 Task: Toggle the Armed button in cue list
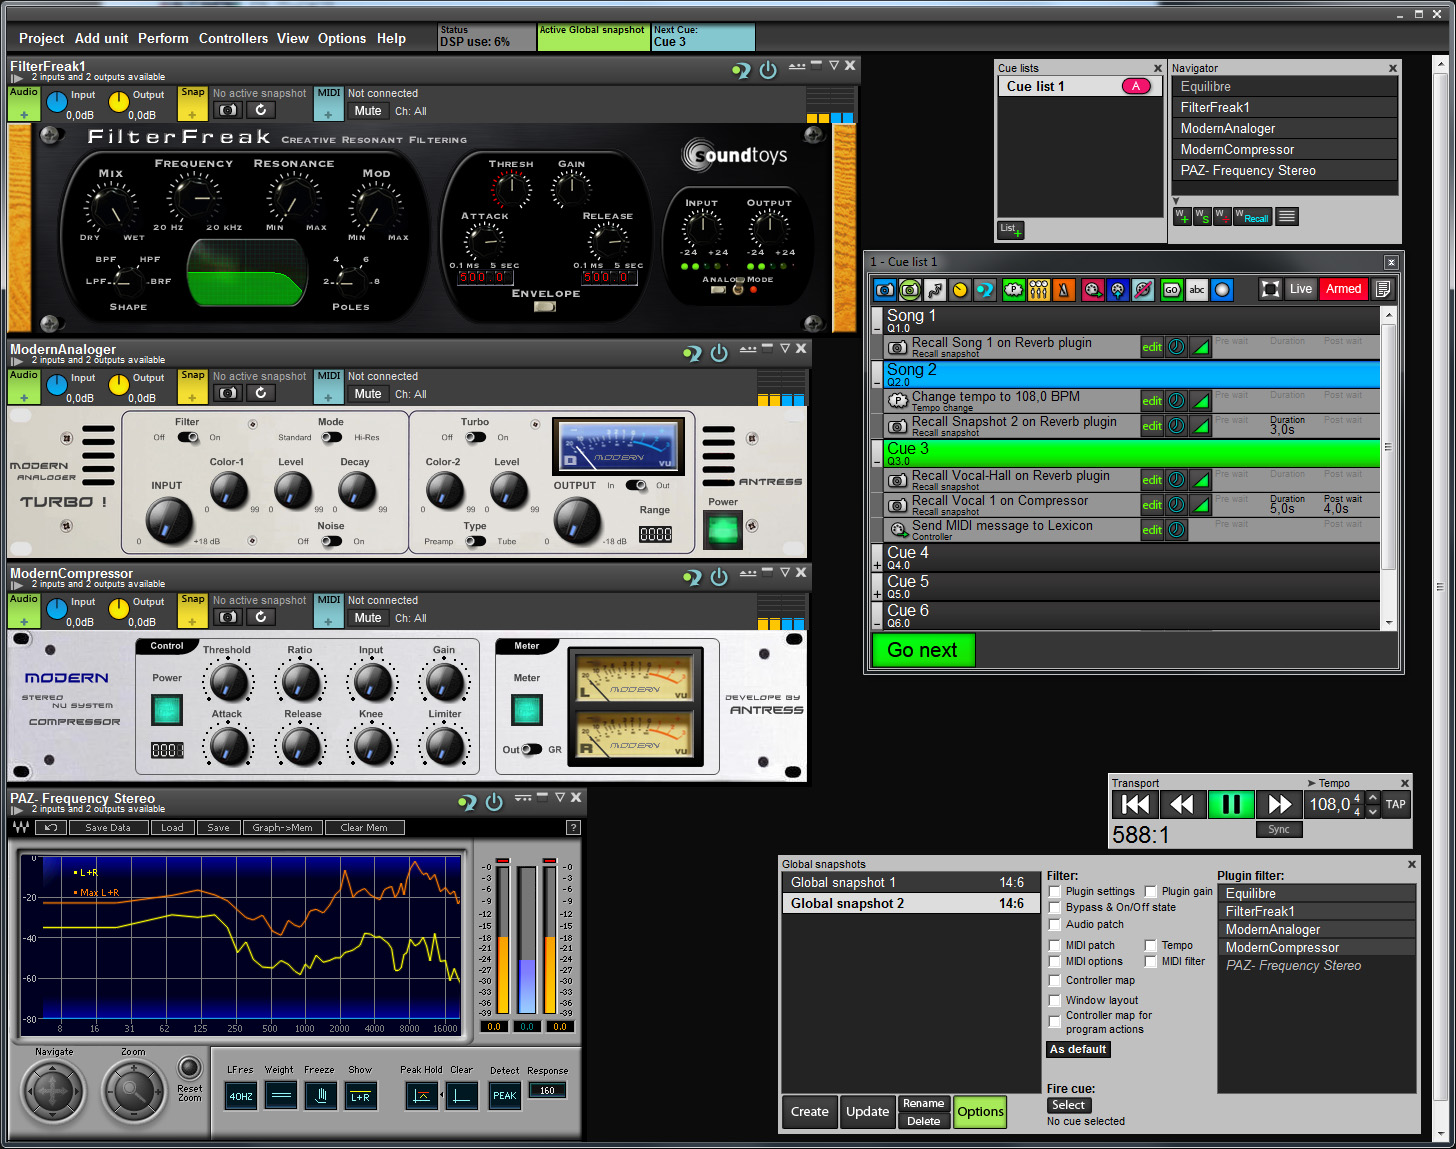[1343, 289]
